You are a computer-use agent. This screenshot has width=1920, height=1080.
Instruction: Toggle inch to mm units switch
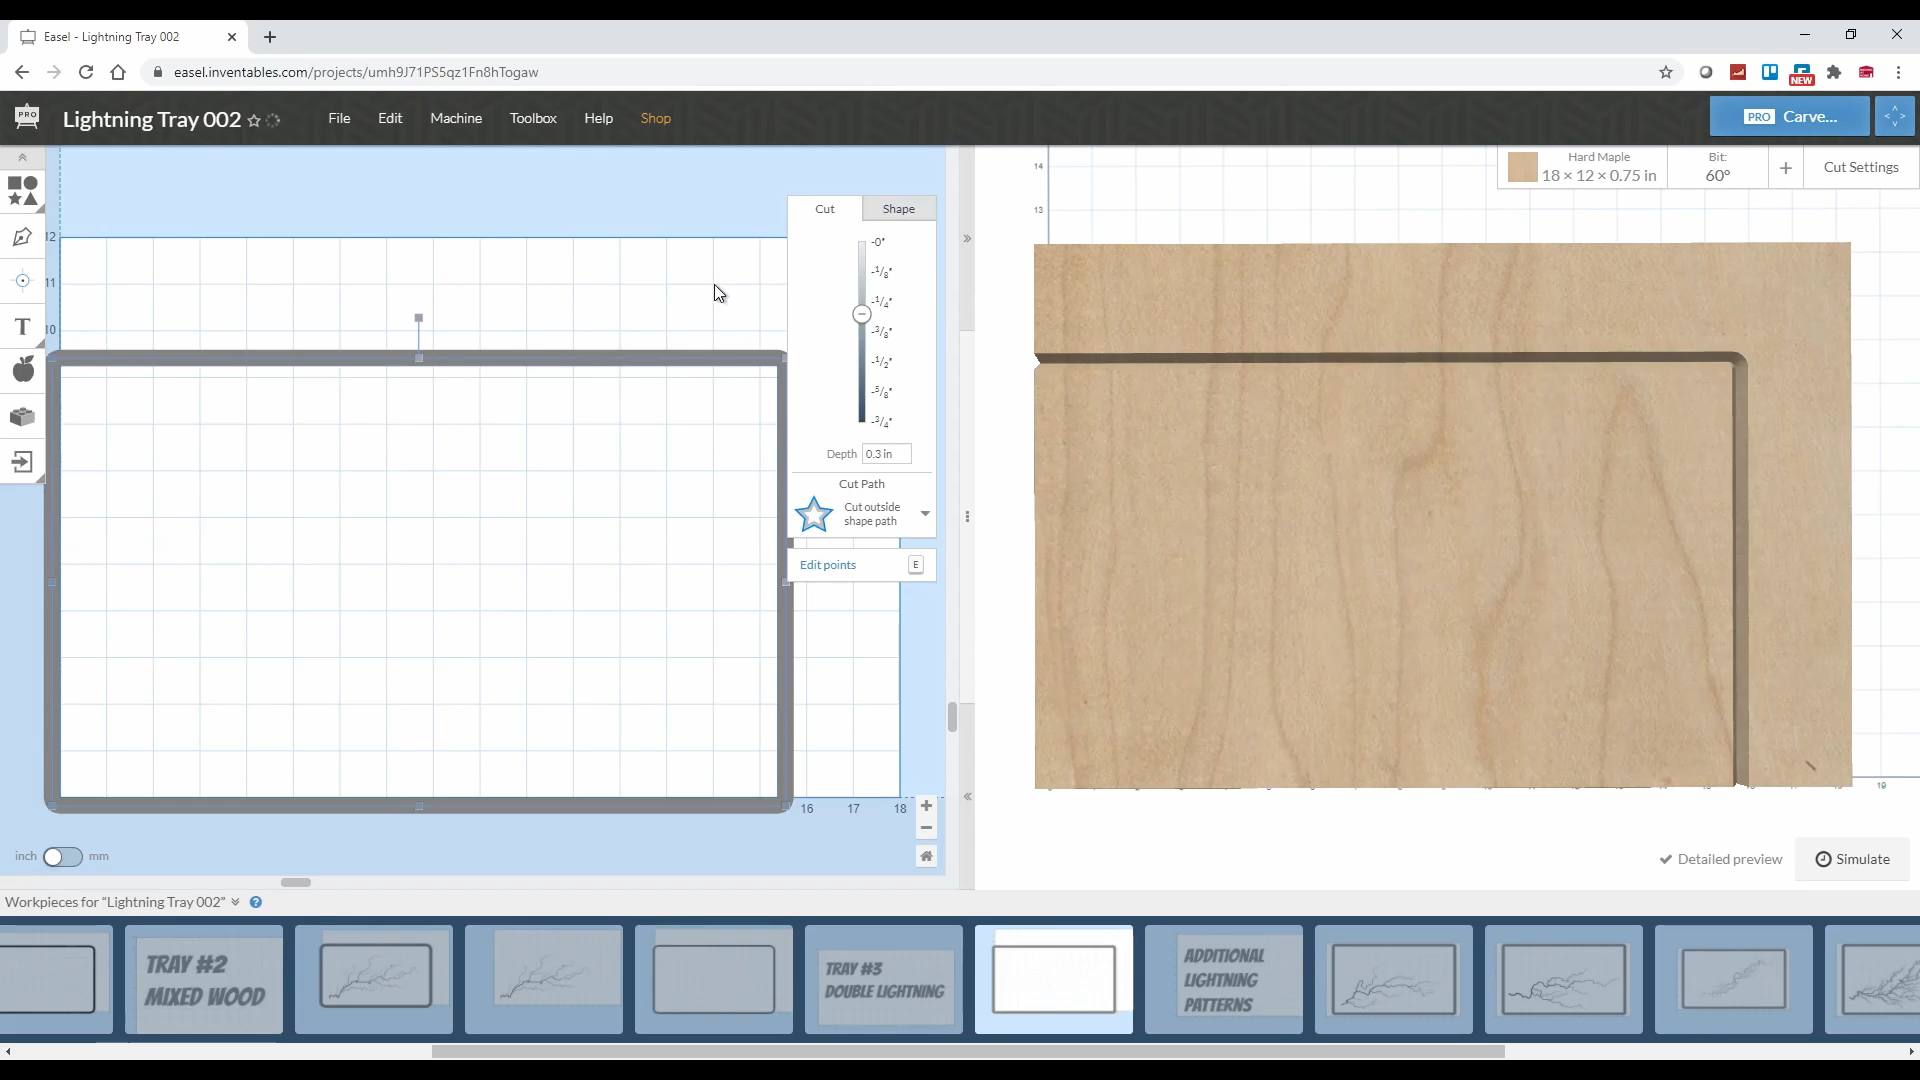(62, 856)
